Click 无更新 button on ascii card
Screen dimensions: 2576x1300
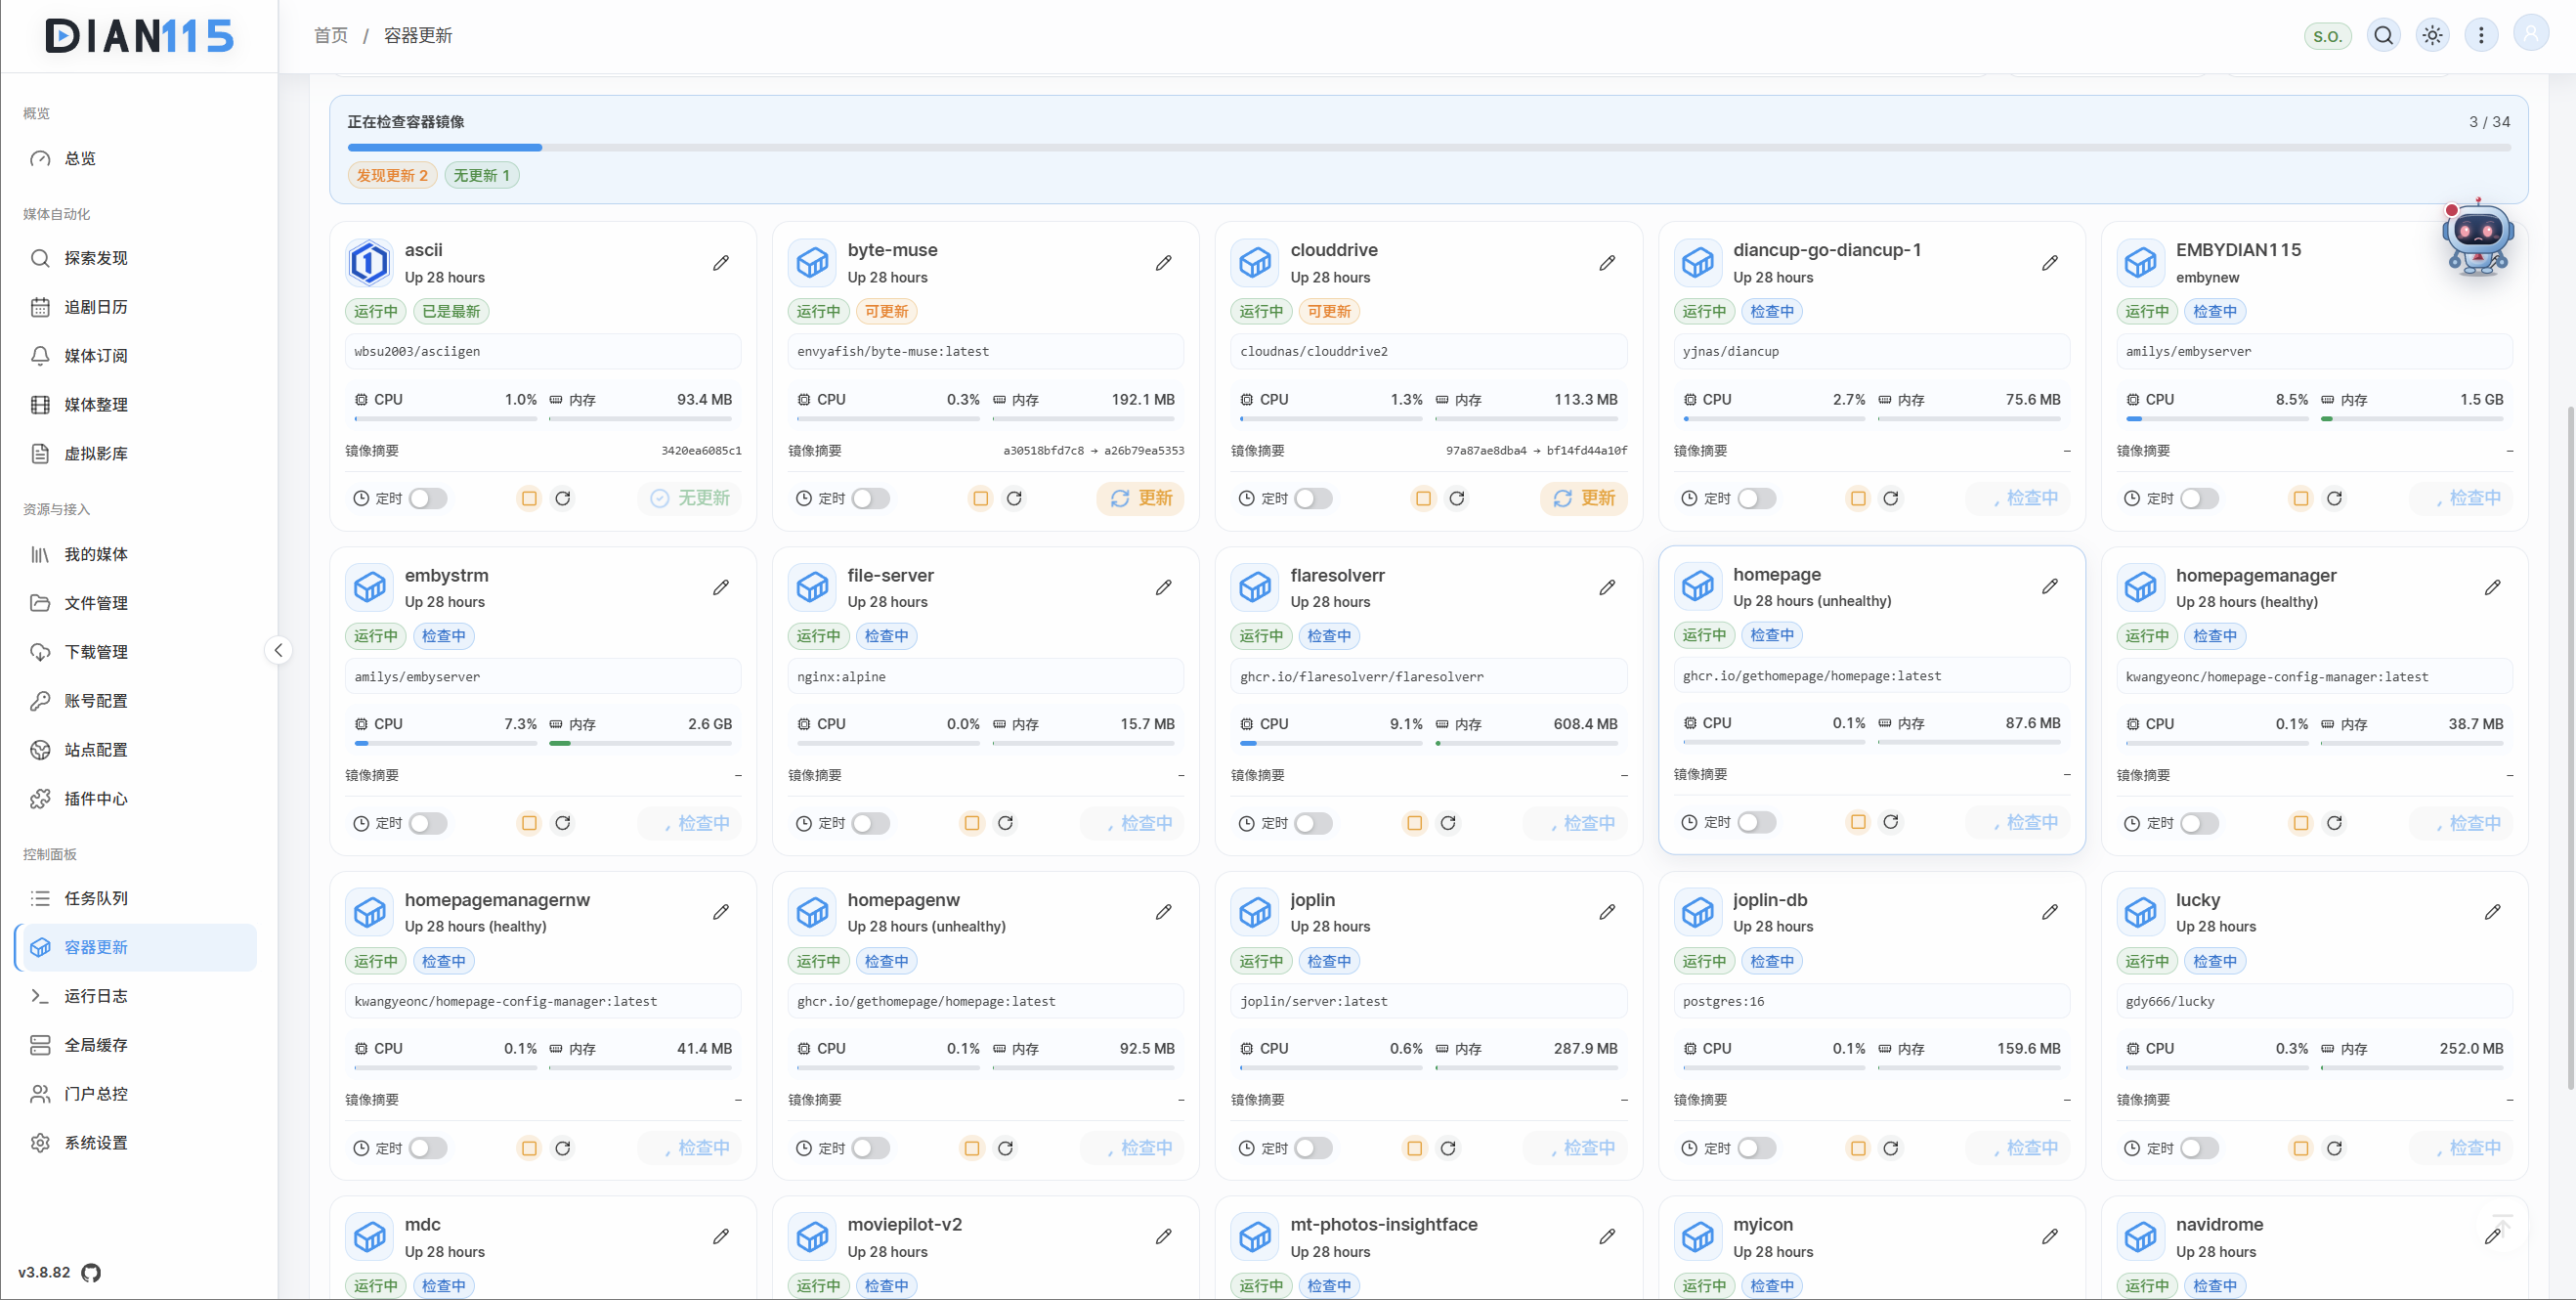[x=689, y=498]
